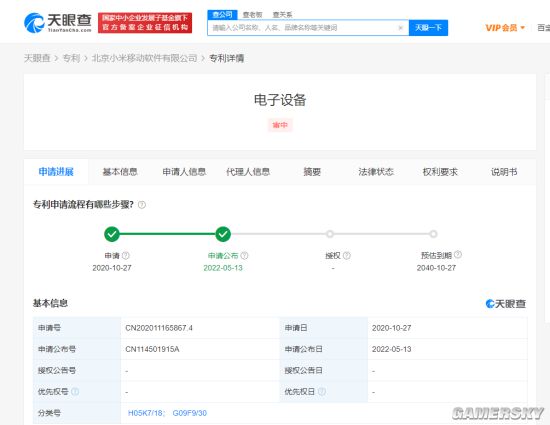Open classification link G09F9/30
The width and height of the screenshot is (550, 425).
coord(190,413)
